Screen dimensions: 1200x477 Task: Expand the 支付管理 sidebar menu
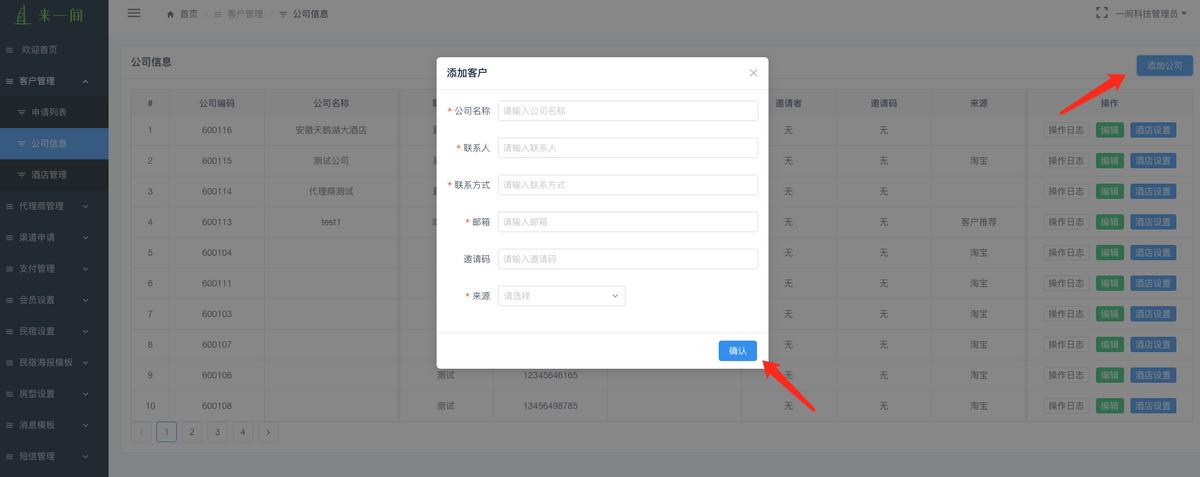(x=54, y=269)
